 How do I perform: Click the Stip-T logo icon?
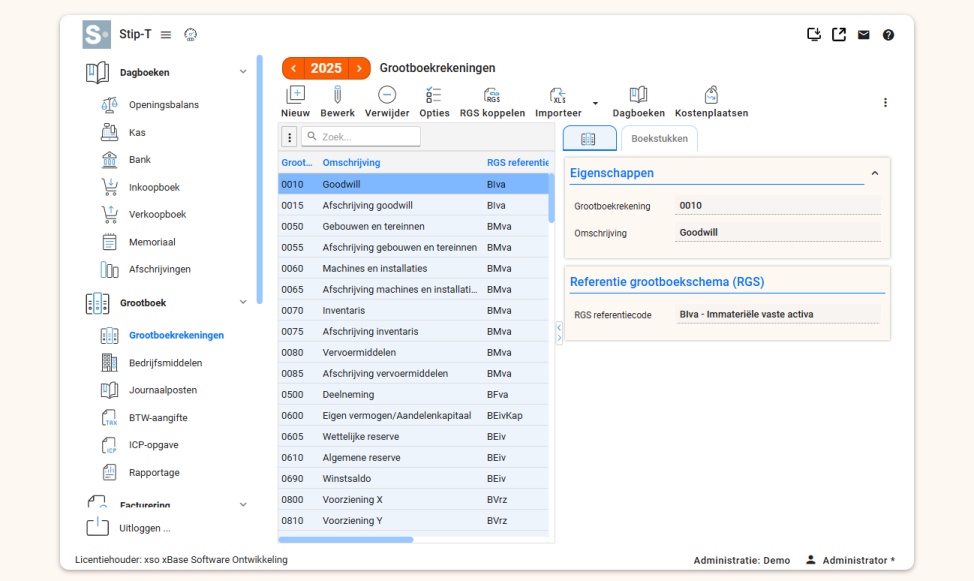(96, 34)
